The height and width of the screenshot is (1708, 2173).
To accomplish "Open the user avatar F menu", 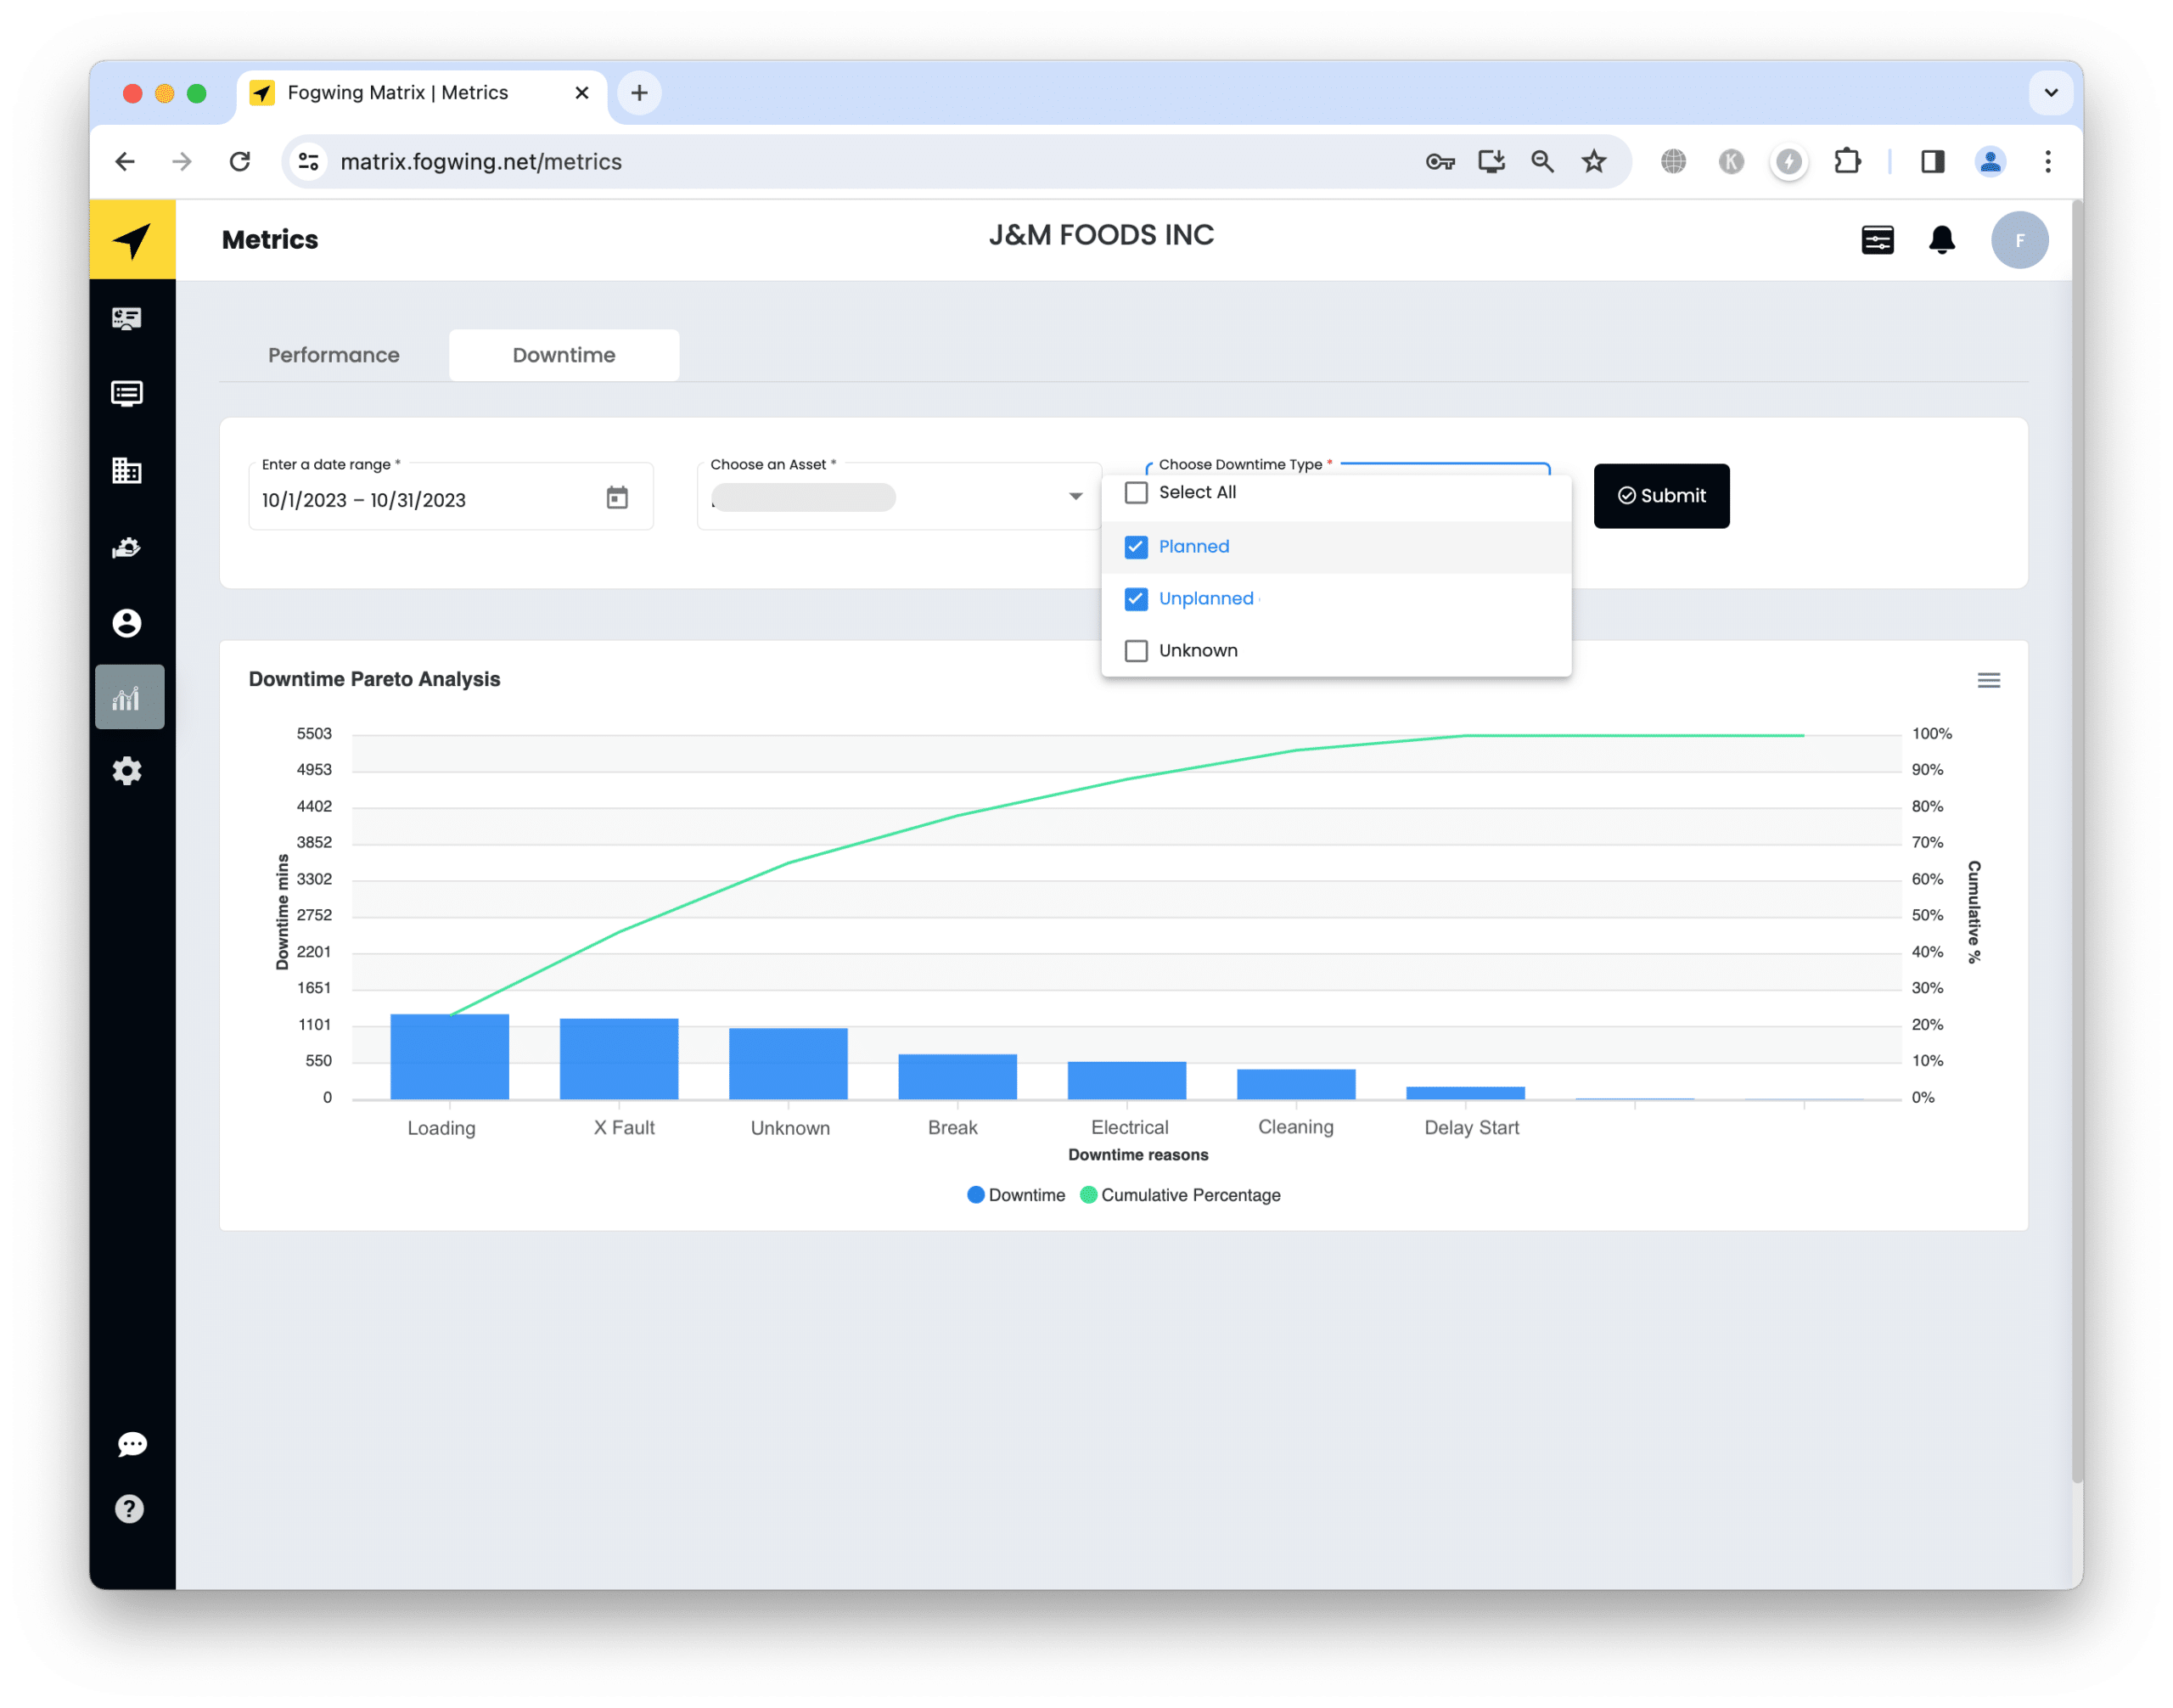I will click(2020, 240).
